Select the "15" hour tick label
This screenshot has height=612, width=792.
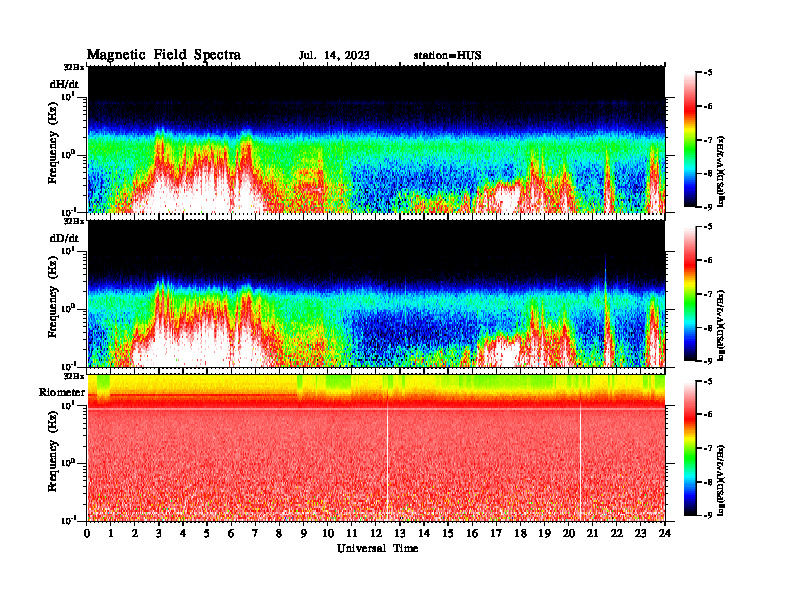[448, 533]
